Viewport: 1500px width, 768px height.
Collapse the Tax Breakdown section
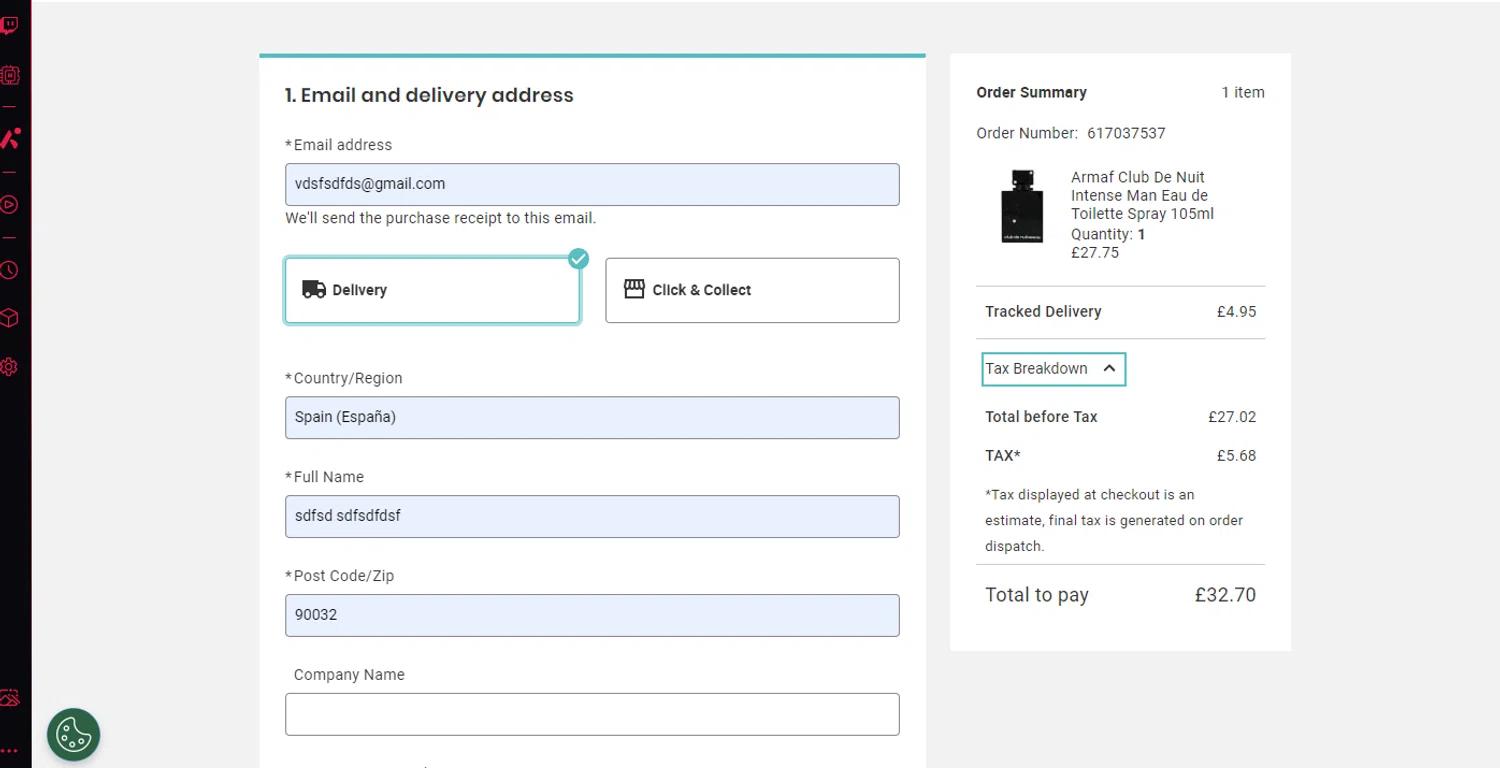pyautogui.click(x=1053, y=369)
